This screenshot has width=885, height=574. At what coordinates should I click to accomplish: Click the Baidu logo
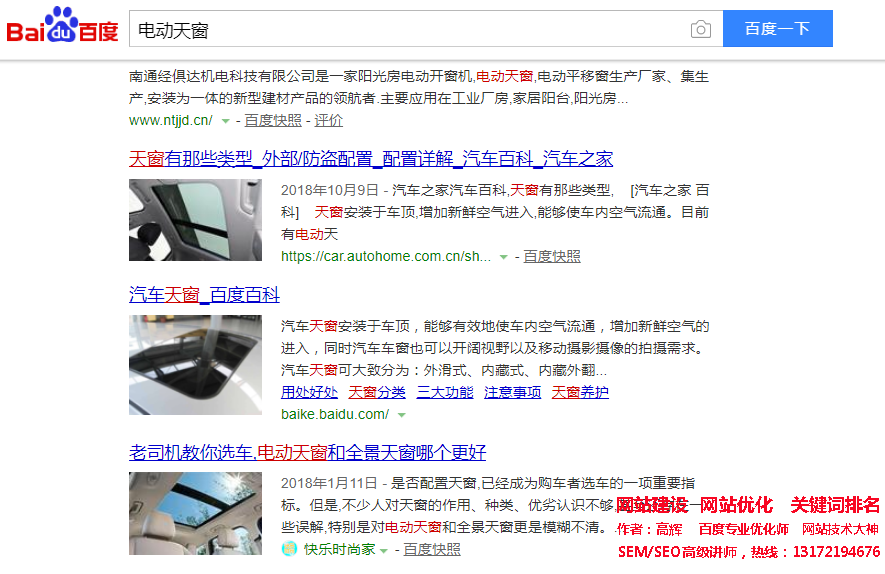tap(62, 27)
